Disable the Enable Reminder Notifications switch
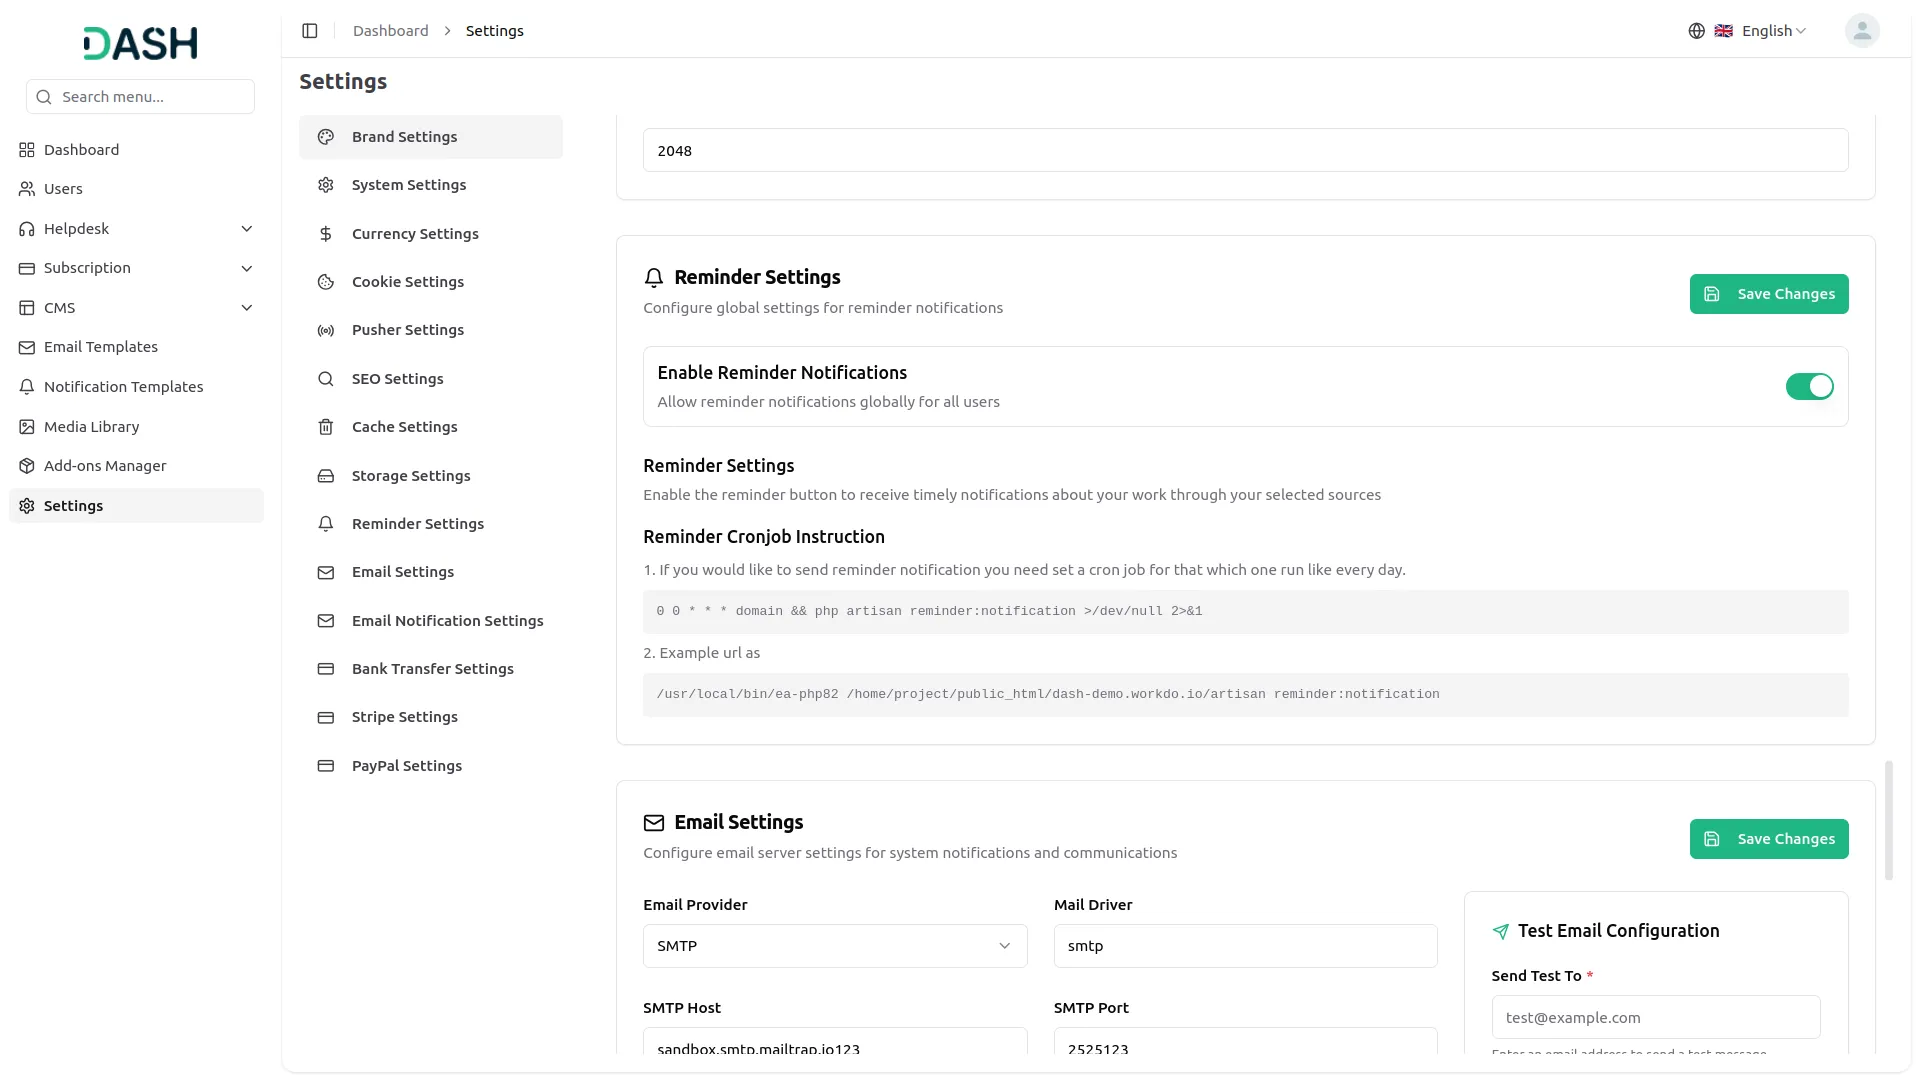This screenshot has width=1920, height=1080. (x=1810, y=386)
